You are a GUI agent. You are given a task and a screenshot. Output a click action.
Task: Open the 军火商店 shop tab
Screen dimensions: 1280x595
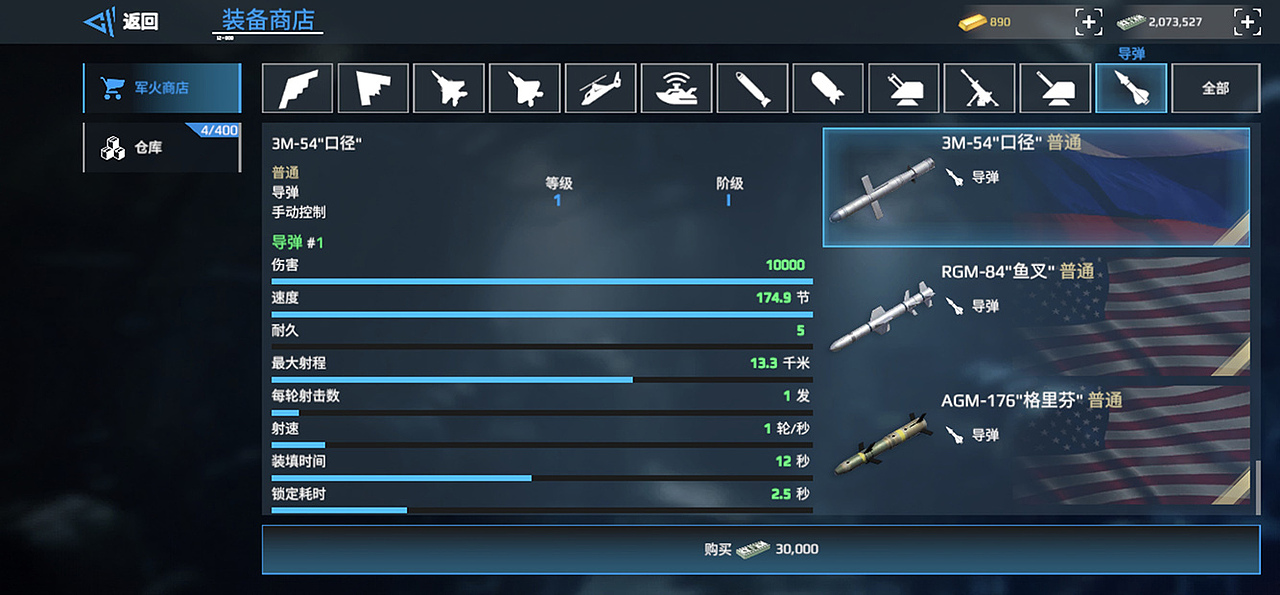[162, 88]
